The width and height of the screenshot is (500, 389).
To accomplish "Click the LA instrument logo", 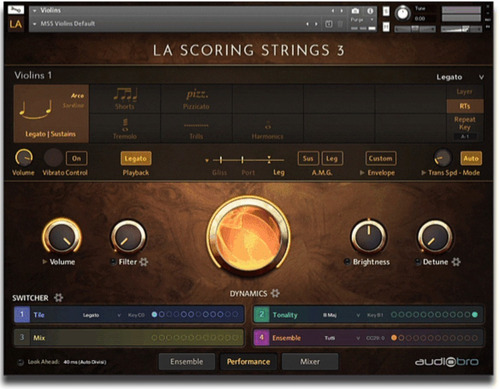I will 16,24.
